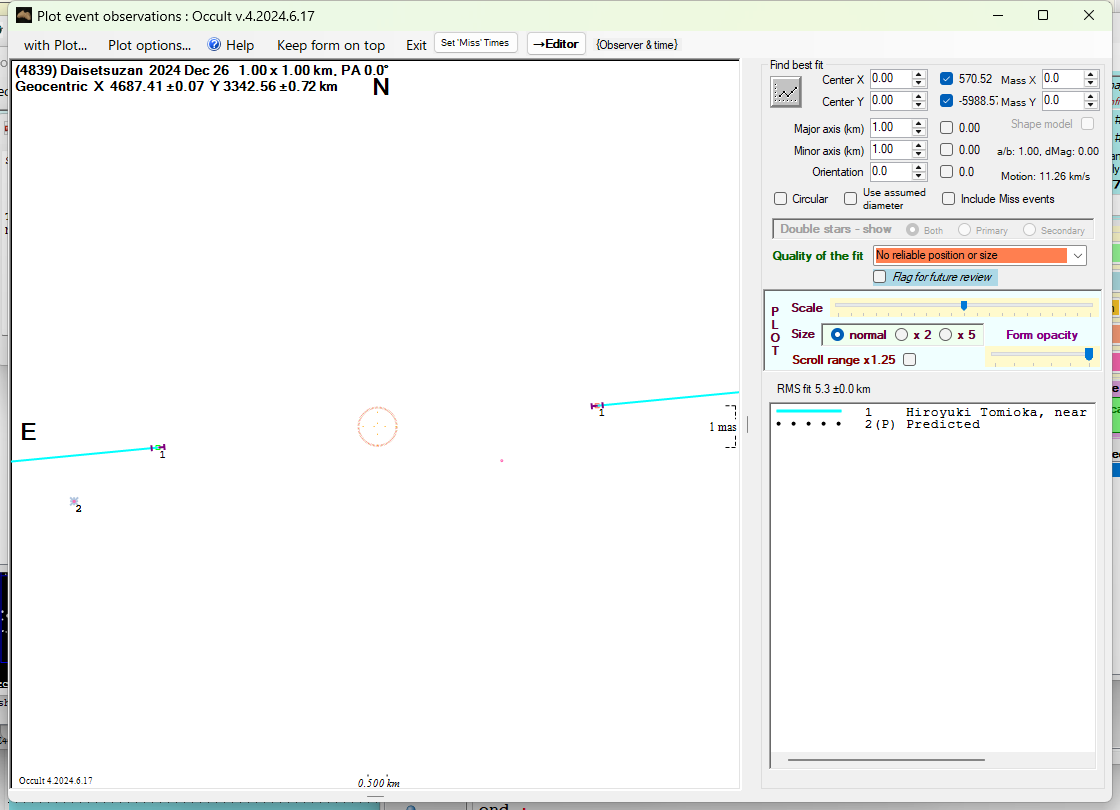The height and width of the screenshot is (810, 1120).
Task: Decrease the Major axis spinner value
Action: [918, 132]
